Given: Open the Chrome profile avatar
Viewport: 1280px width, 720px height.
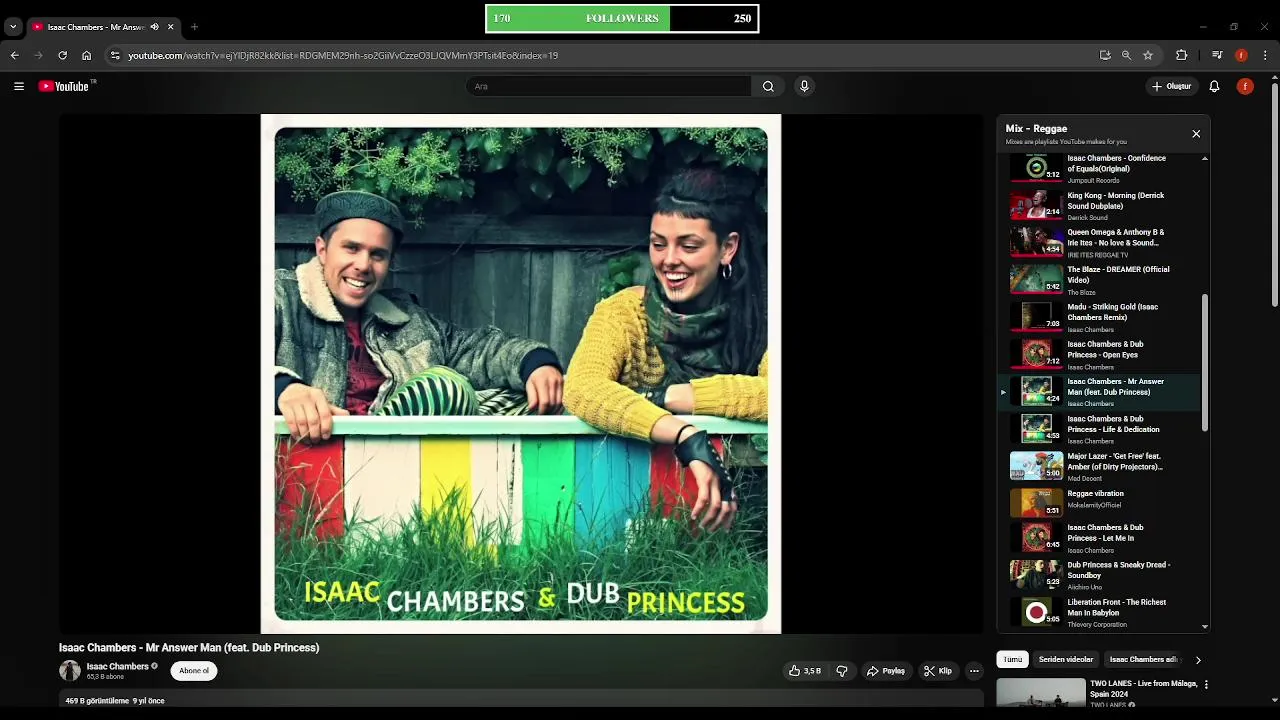Looking at the screenshot, I should click(1241, 55).
